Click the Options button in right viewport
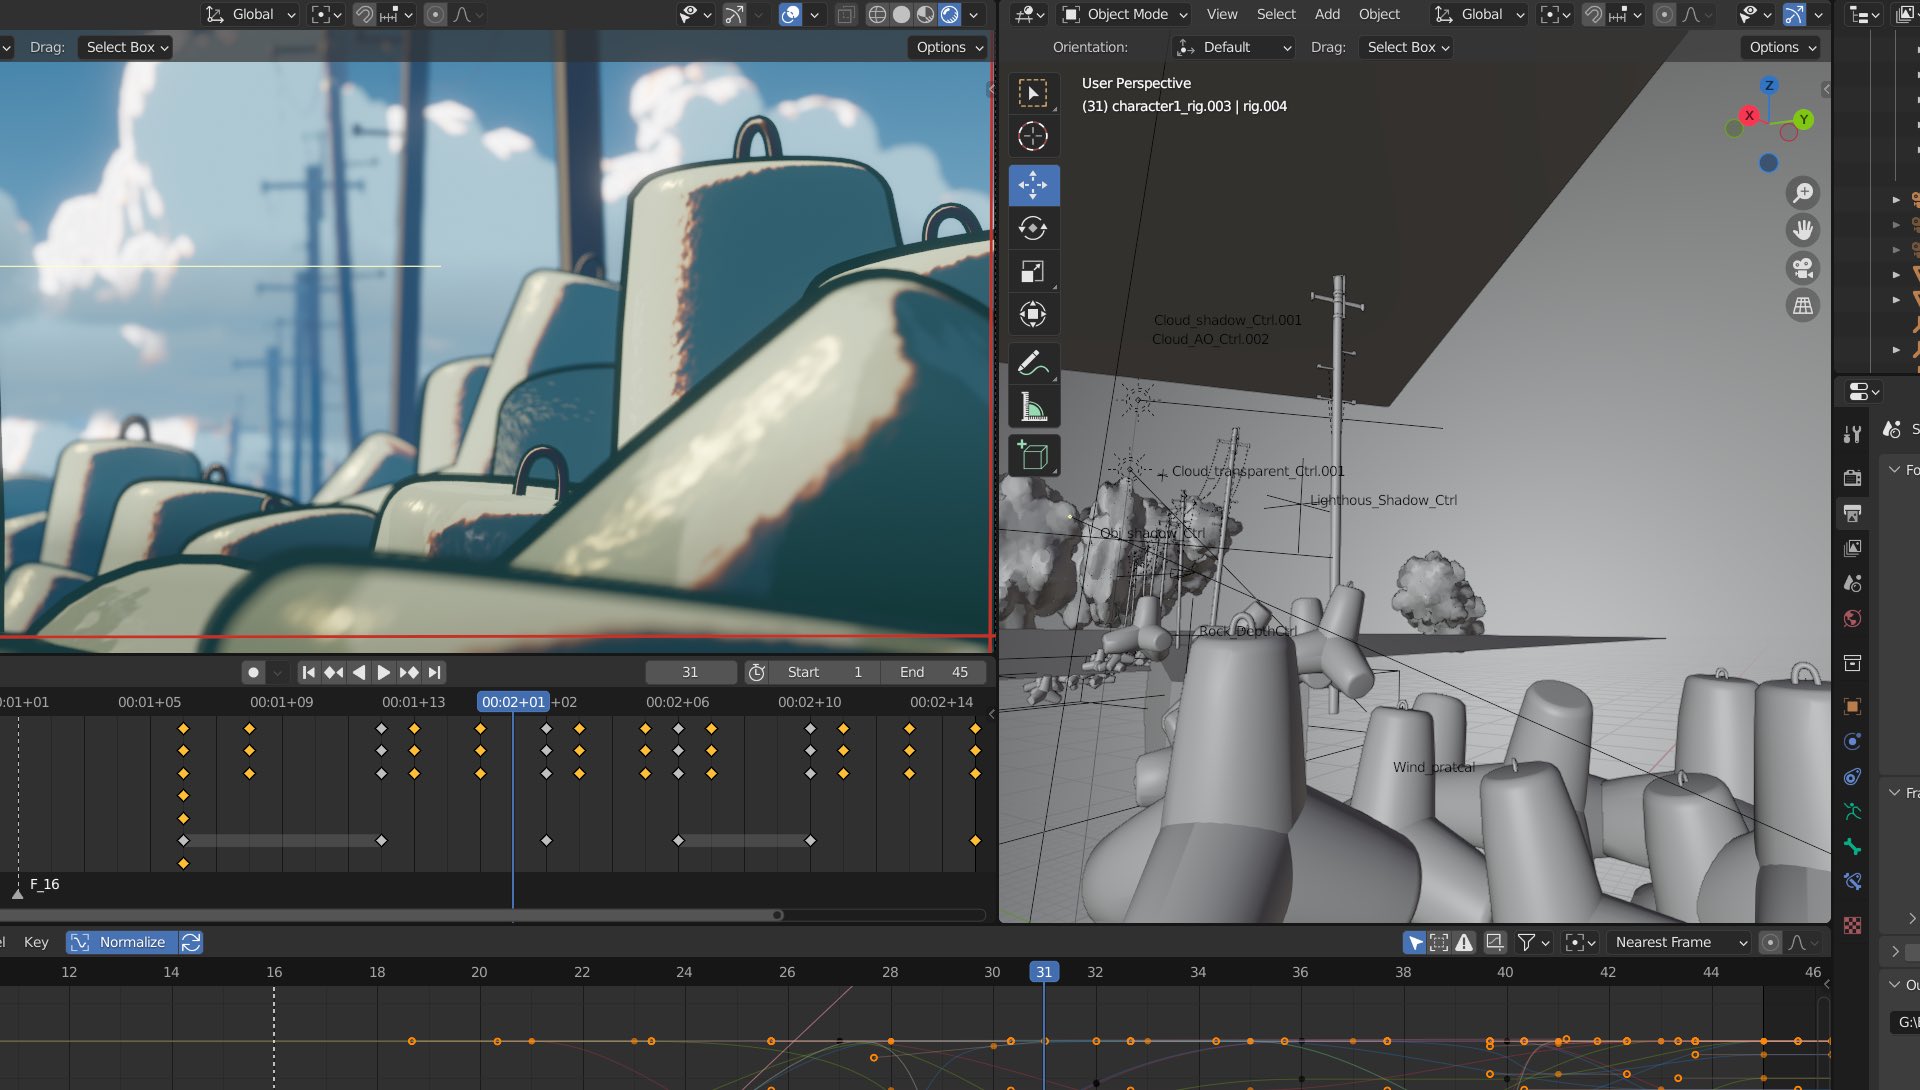The width and height of the screenshot is (1920, 1090). 1781,47
